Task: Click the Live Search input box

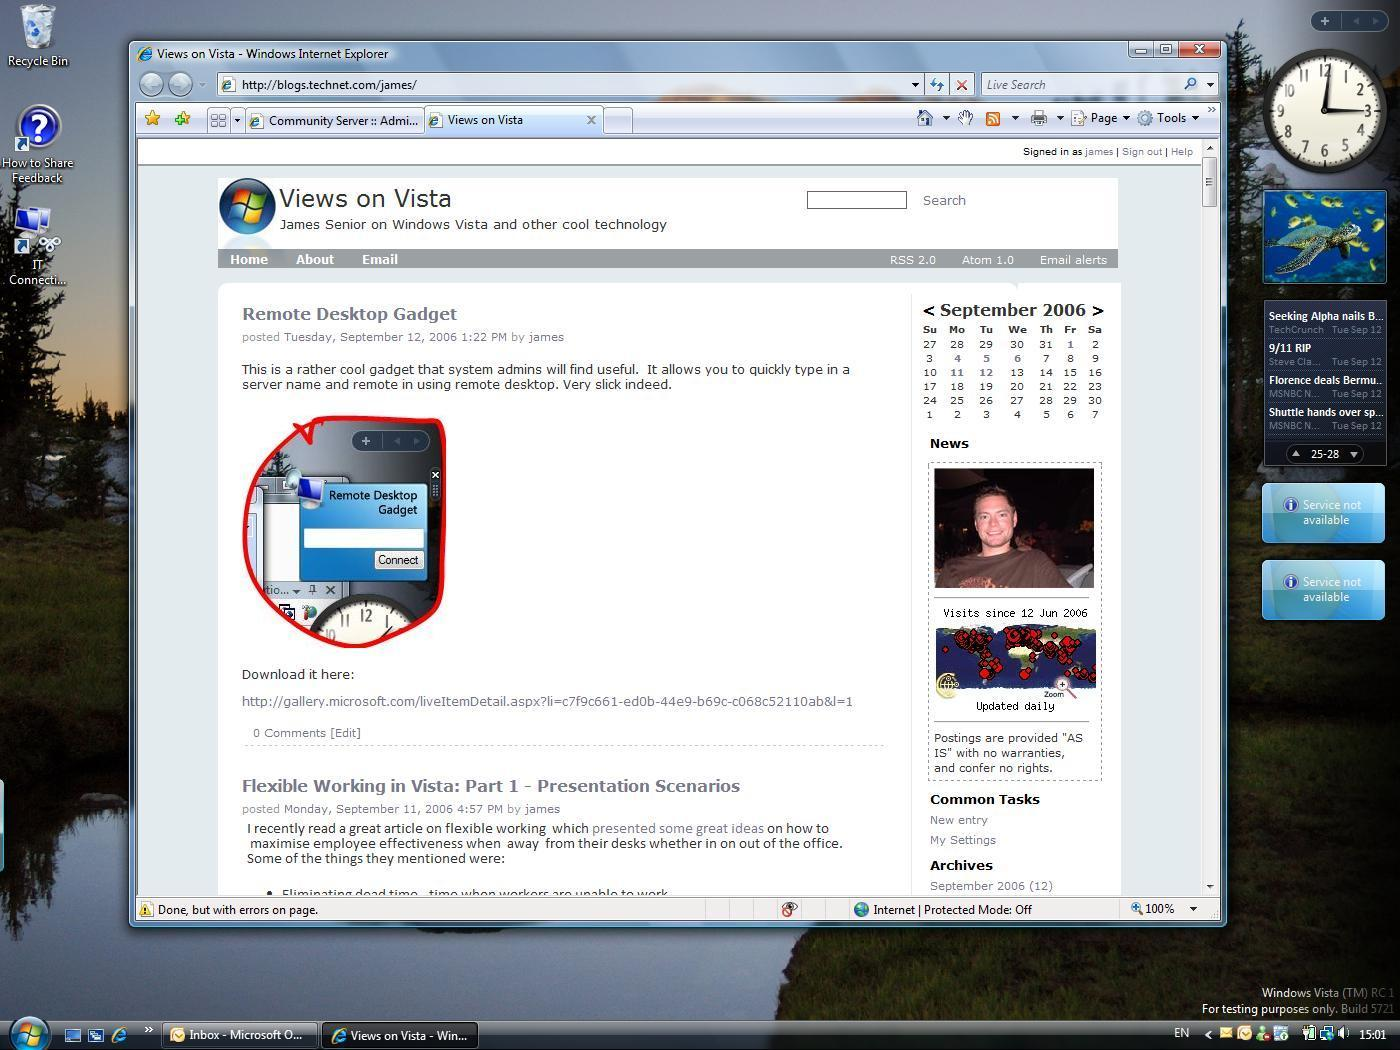Action: (x=1081, y=85)
